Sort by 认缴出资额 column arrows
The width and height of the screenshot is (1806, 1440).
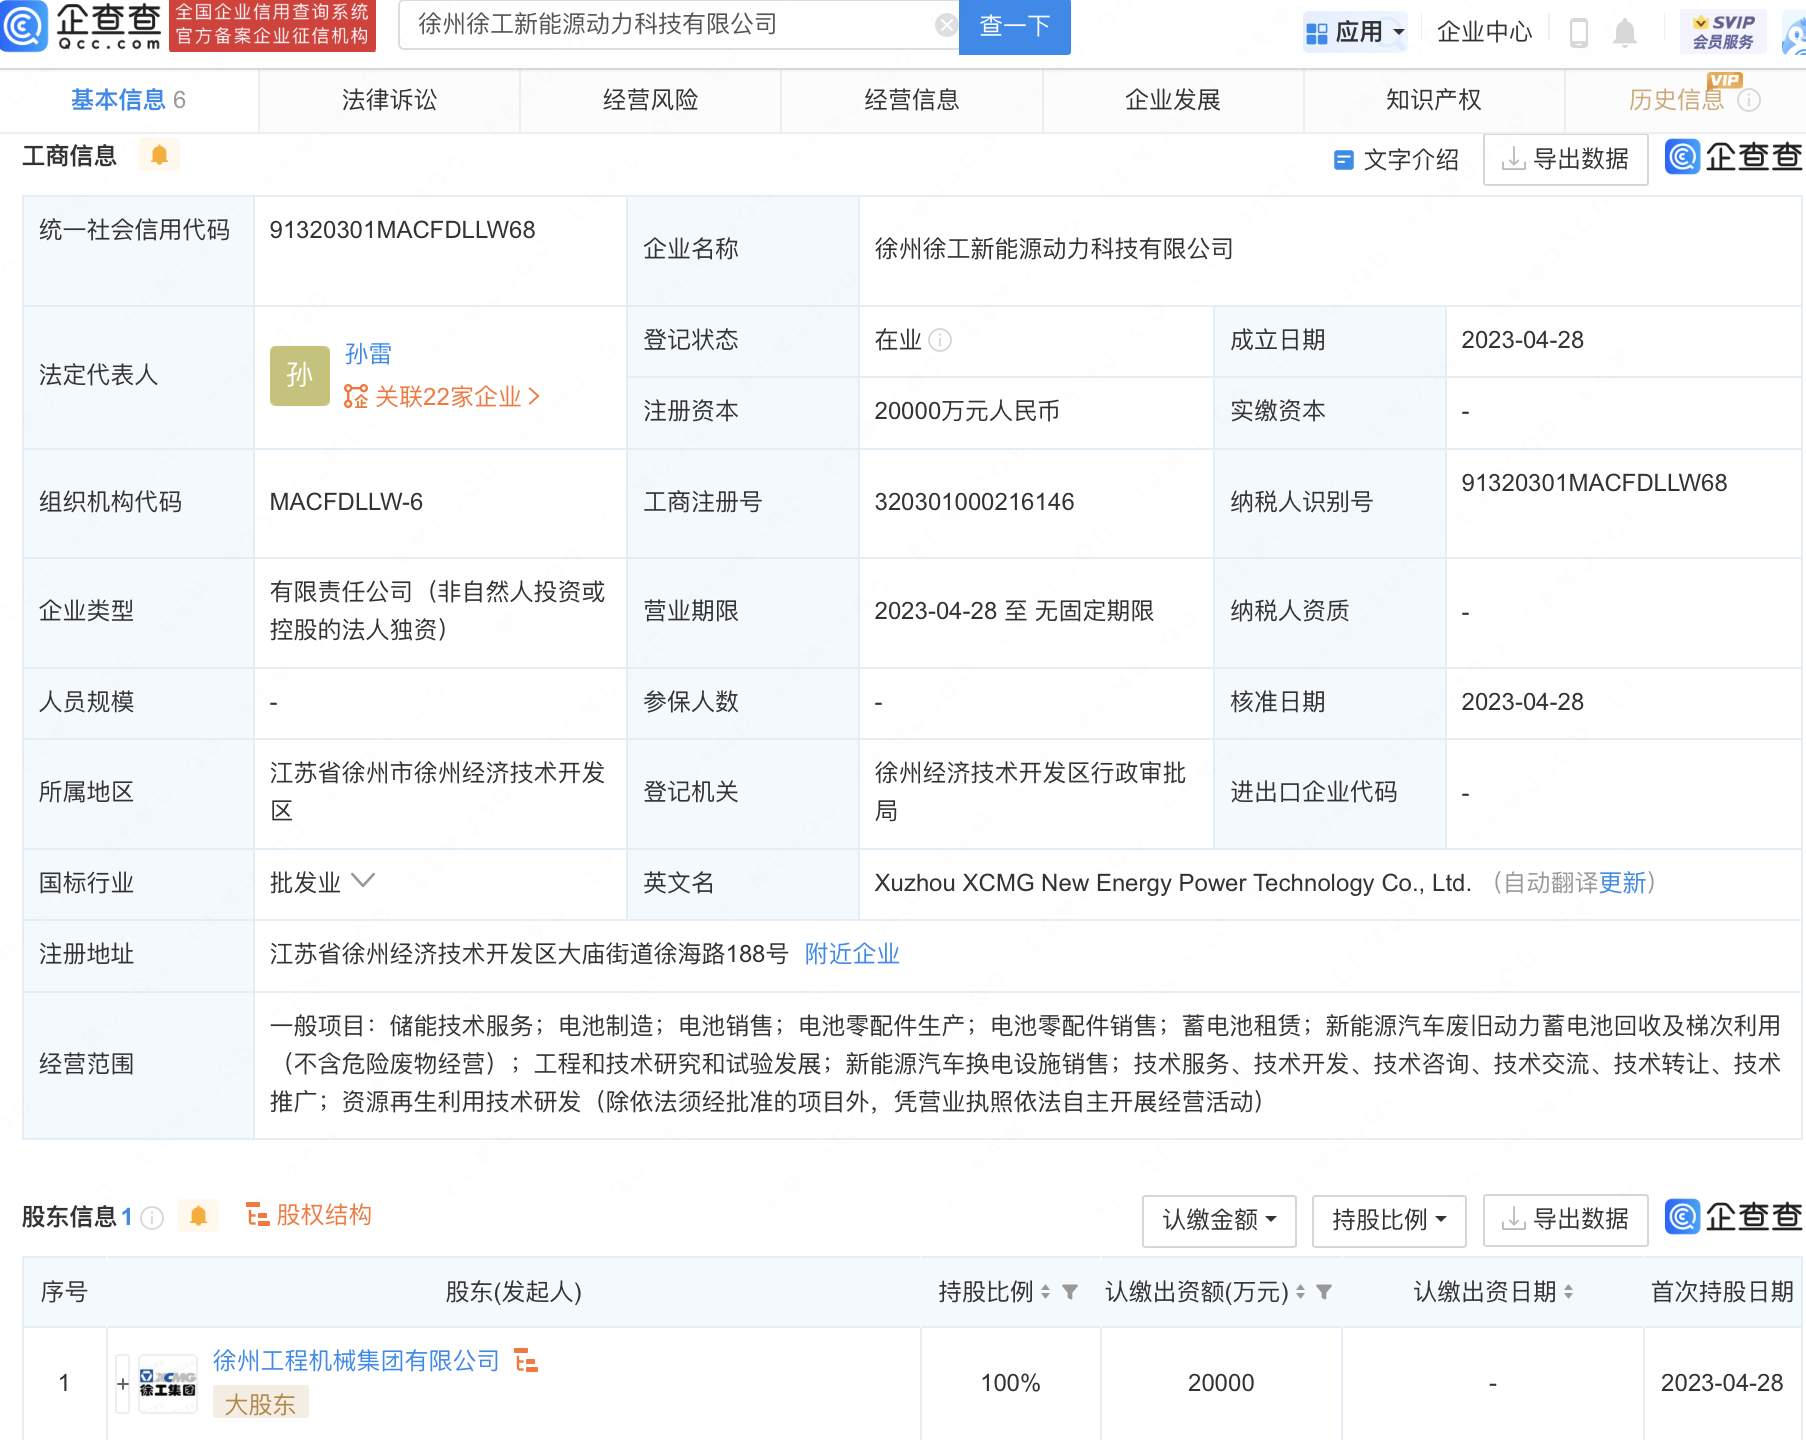click(x=1301, y=1292)
